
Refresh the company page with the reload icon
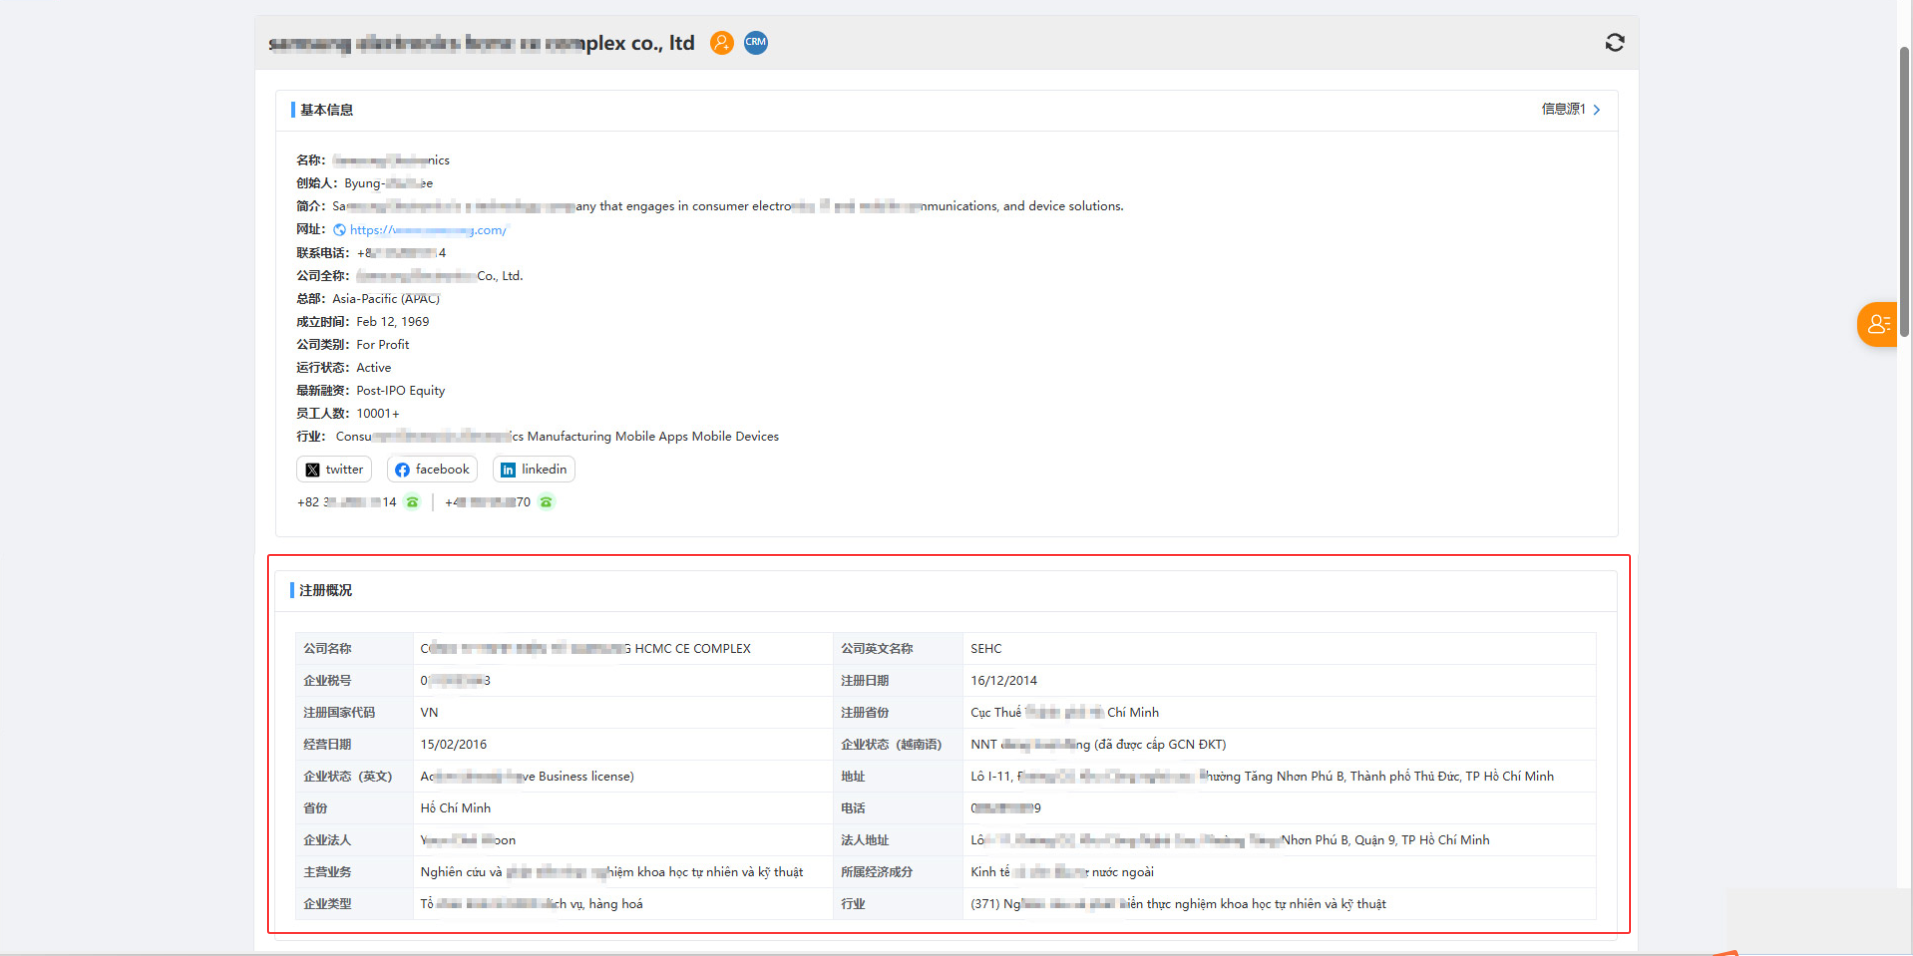[x=1614, y=43]
